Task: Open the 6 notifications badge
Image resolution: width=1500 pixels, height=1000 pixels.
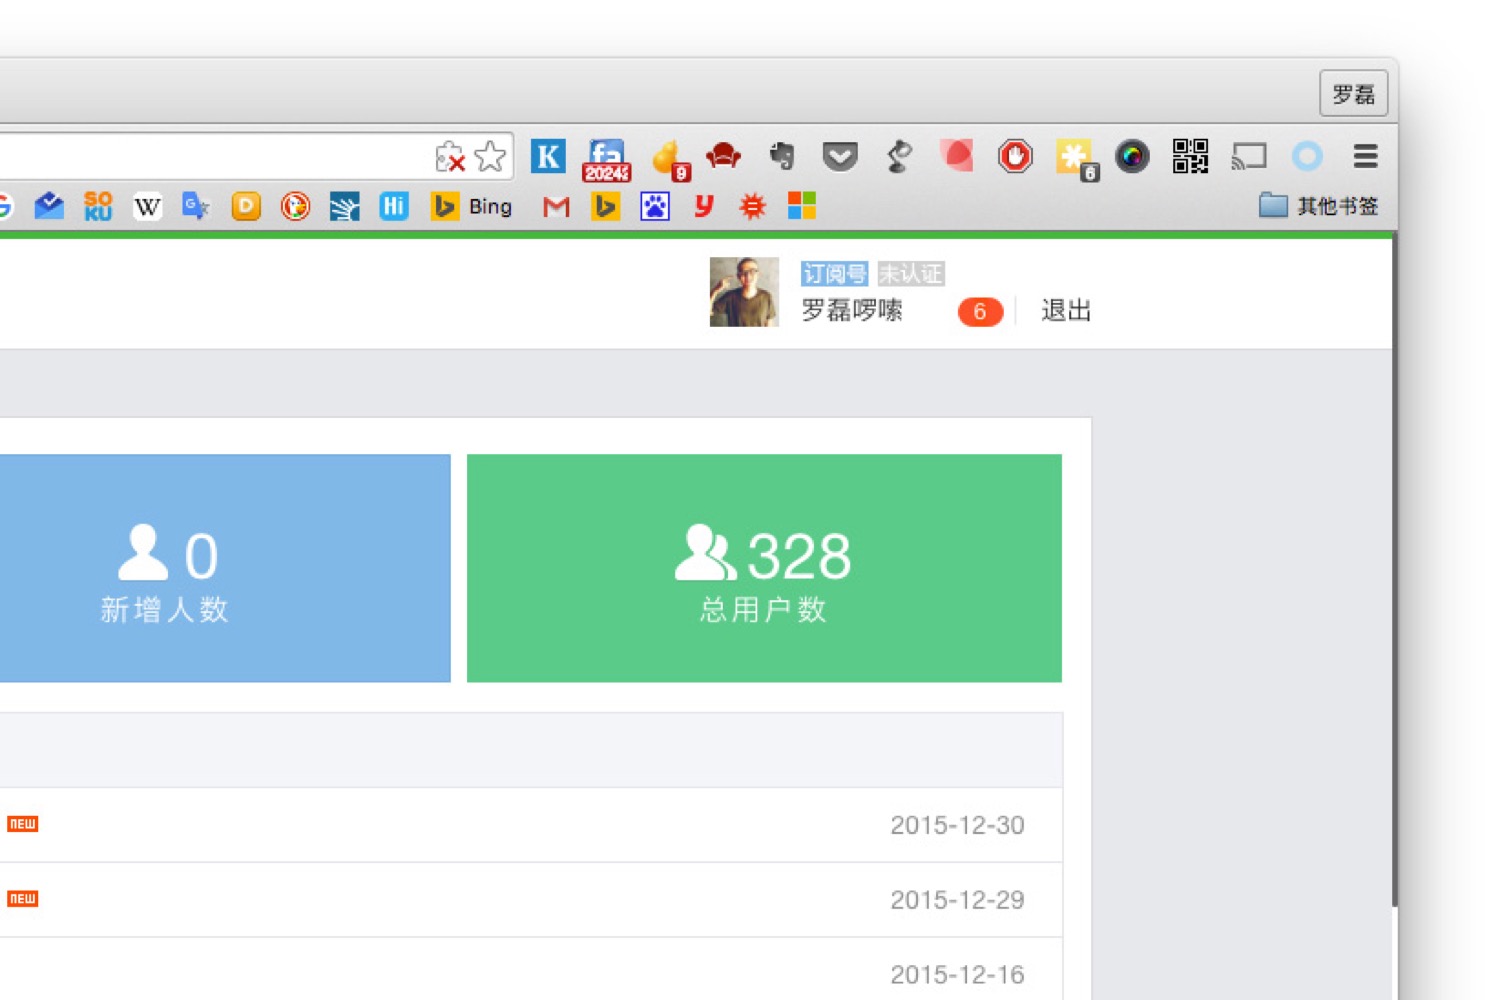Action: click(x=980, y=312)
